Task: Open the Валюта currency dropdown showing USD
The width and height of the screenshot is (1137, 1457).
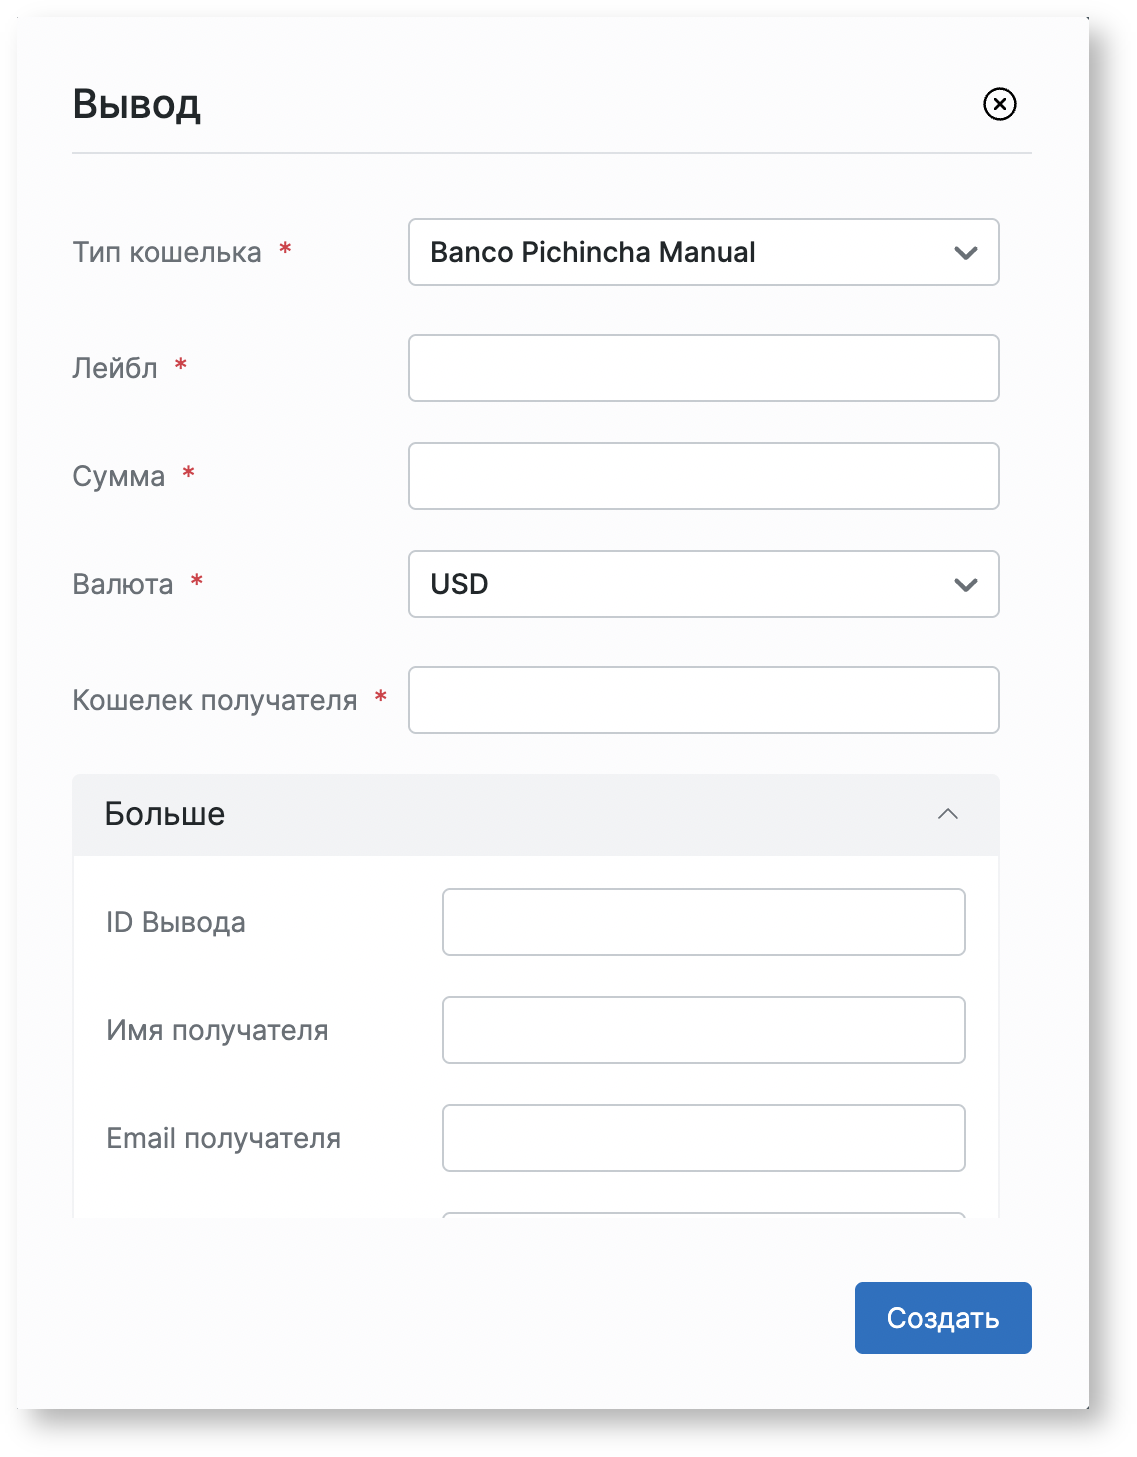Action: pyautogui.click(x=703, y=584)
